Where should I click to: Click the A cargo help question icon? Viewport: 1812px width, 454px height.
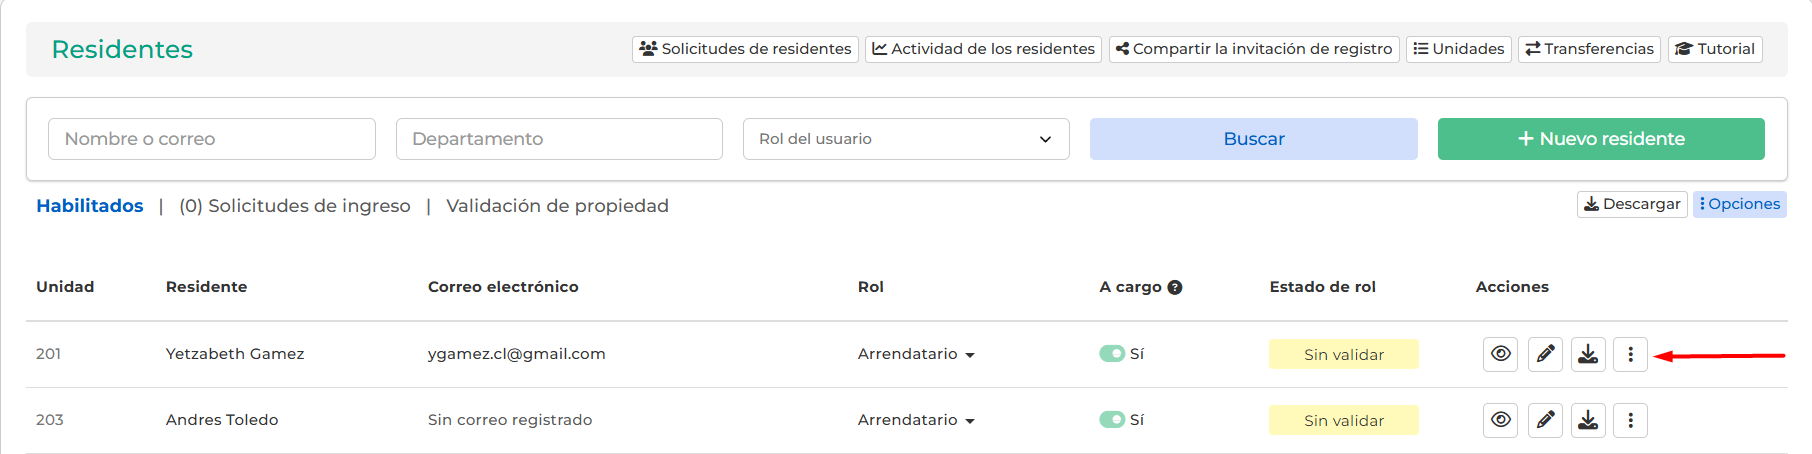pyautogui.click(x=1175, y=287)
